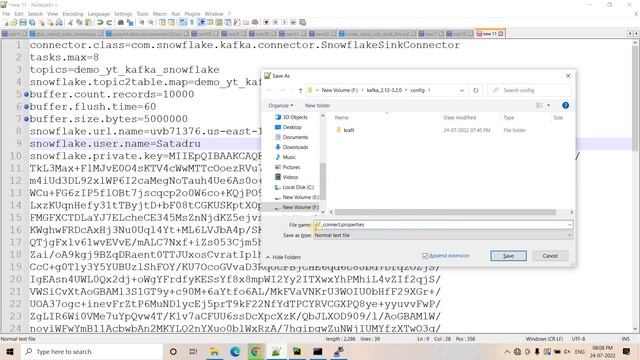Screen dimensions: 640x360
Task: Click horizontal scrollbar in file list
Action: click(445, 212)
